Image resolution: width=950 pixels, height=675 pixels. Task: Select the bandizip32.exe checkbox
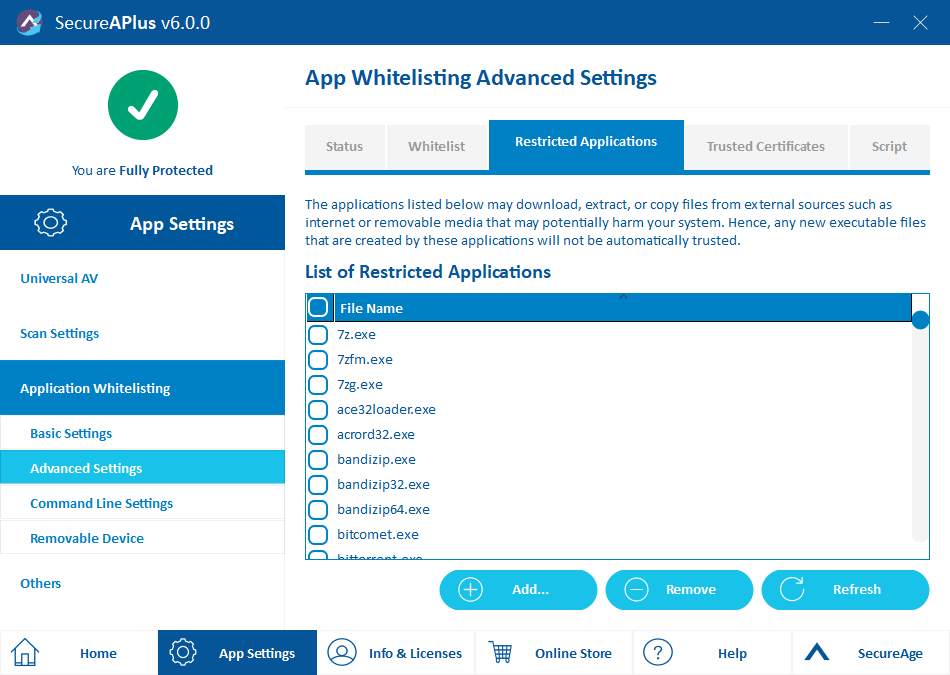coord(318,484)
